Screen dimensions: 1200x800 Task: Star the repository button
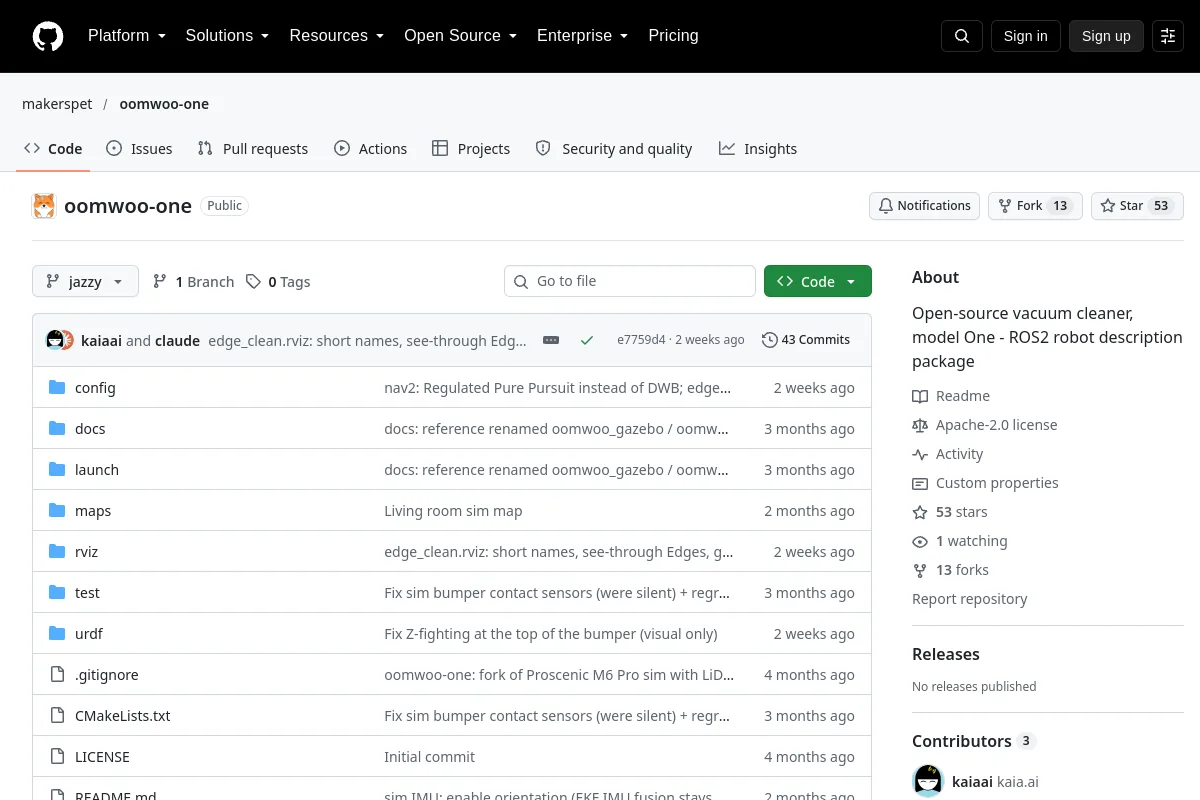(1137, 206)
